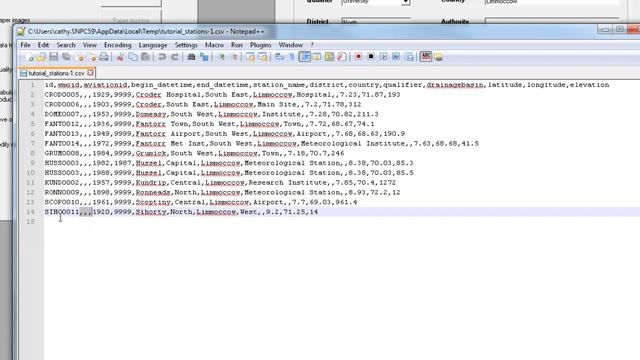Open the Run menu
This screenshot has width=640, height=360.
tap(237, 45)
